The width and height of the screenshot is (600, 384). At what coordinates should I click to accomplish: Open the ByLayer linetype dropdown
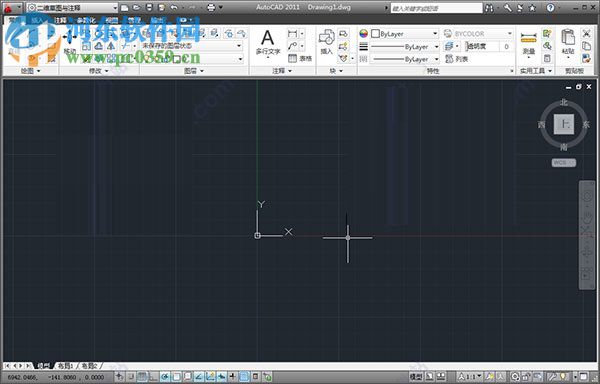[404, 59]
